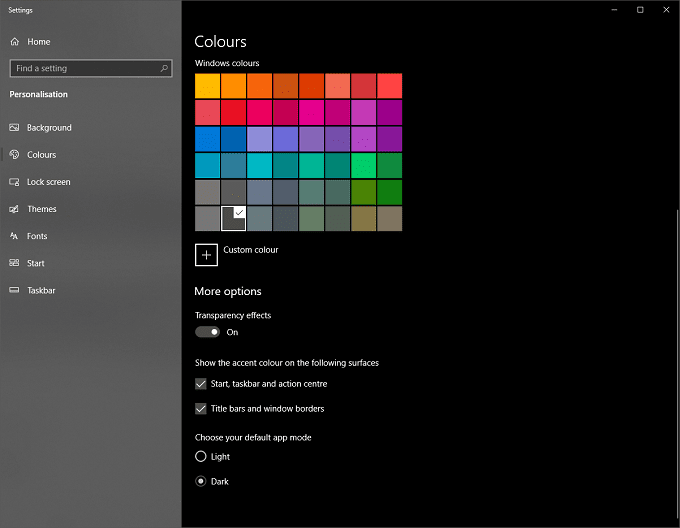Select the Light app mode
This screenshot has width=680, height=528.
(201, 457)
